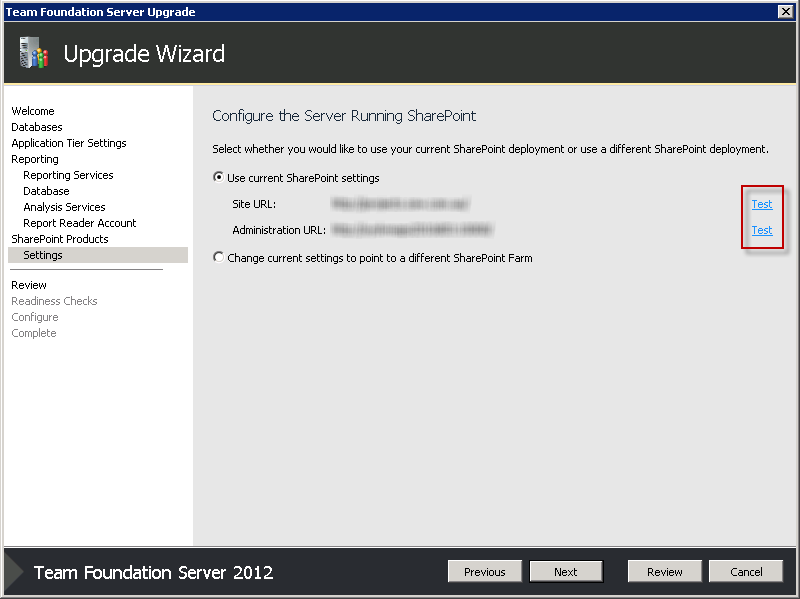Click the blurred Site URL value
Image resolution: width=800 pixels, height=599 pixels.
point(400,204)
